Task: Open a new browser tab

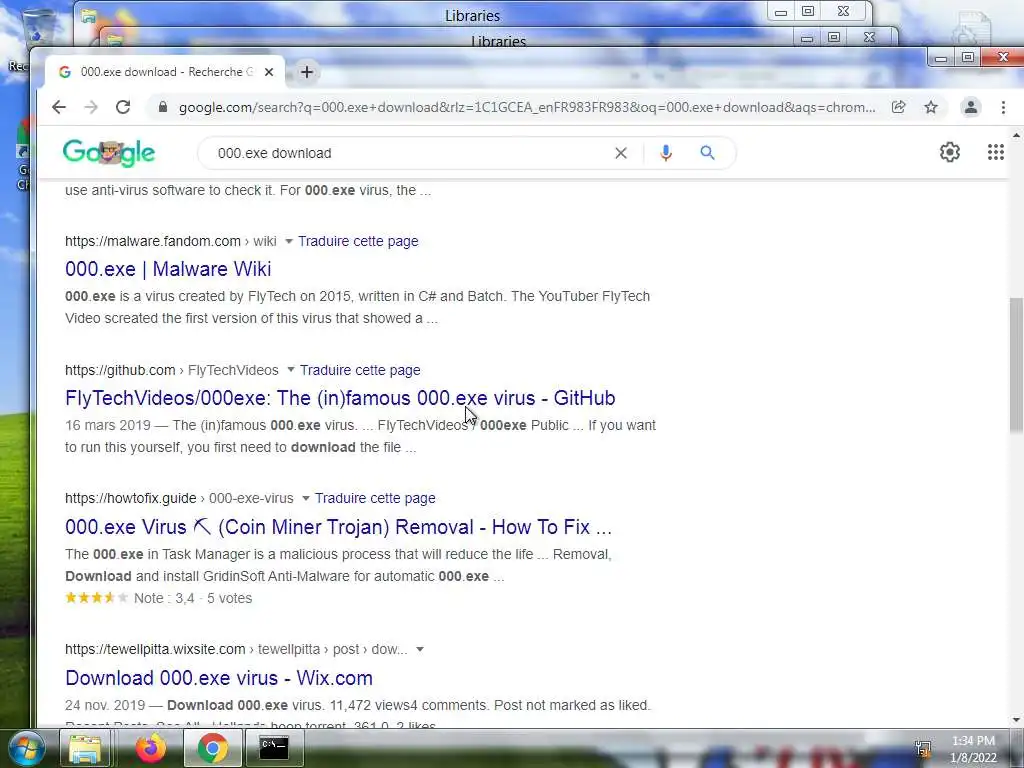Action: point(307,72)
